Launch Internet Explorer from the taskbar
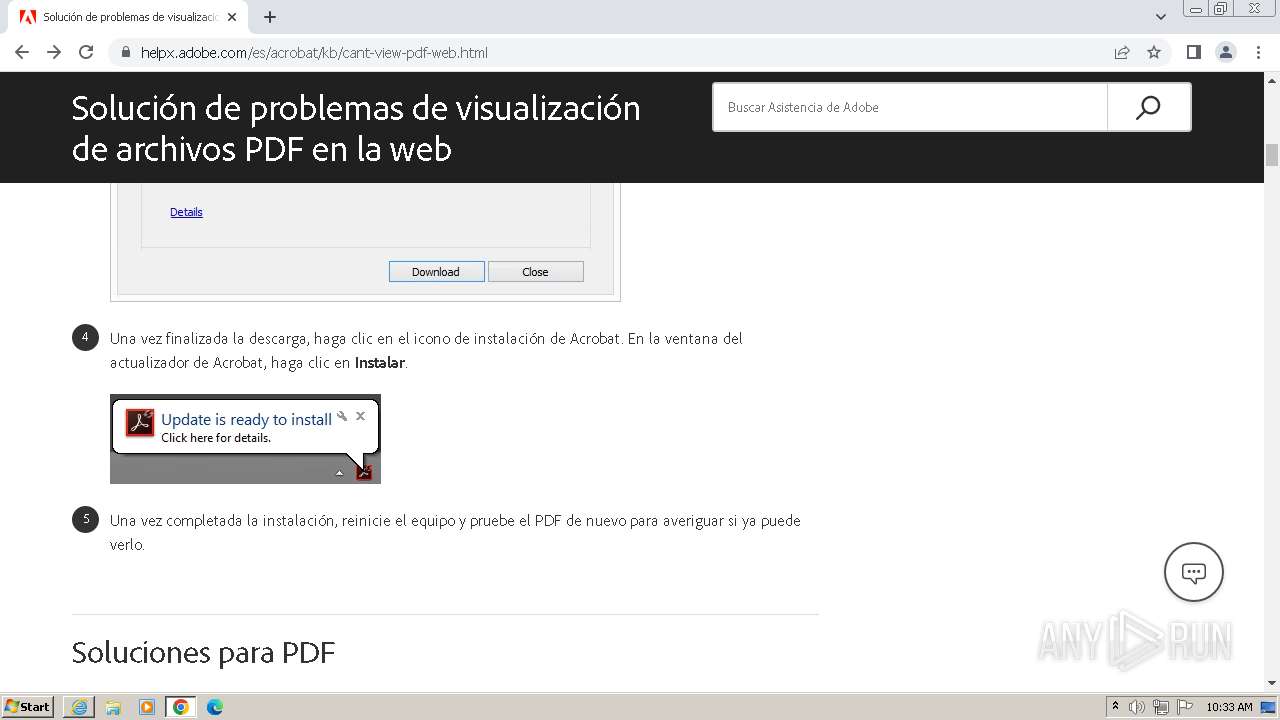The height and width of the screenshot is (720, 1280). tap(79, 707)
